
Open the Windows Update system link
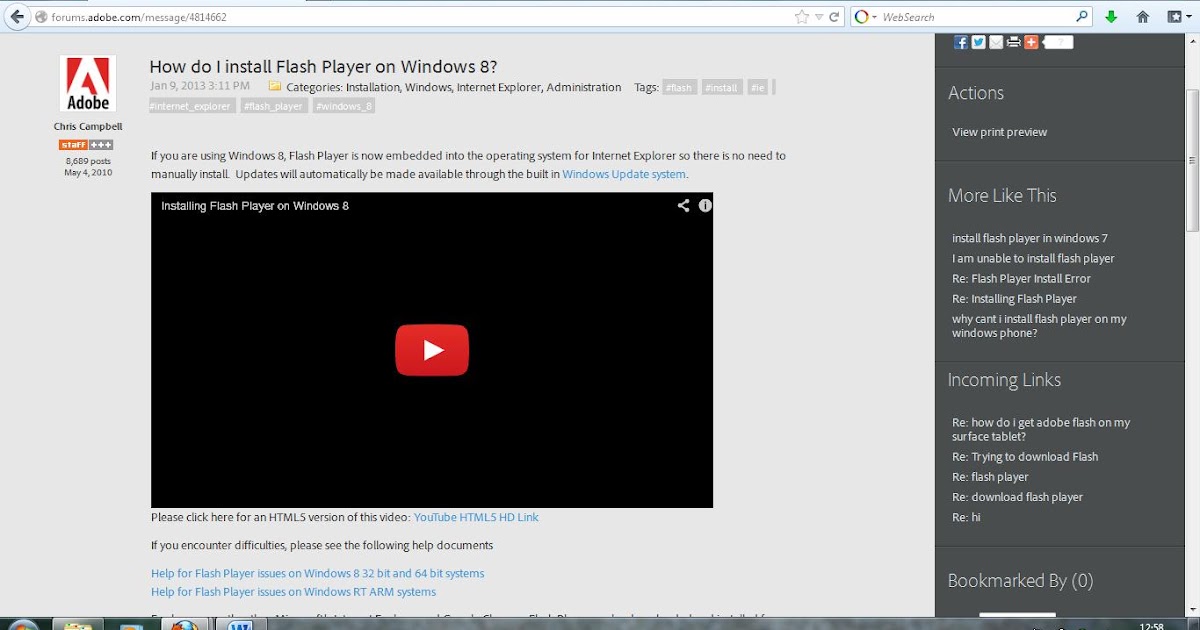coord(624,174)
